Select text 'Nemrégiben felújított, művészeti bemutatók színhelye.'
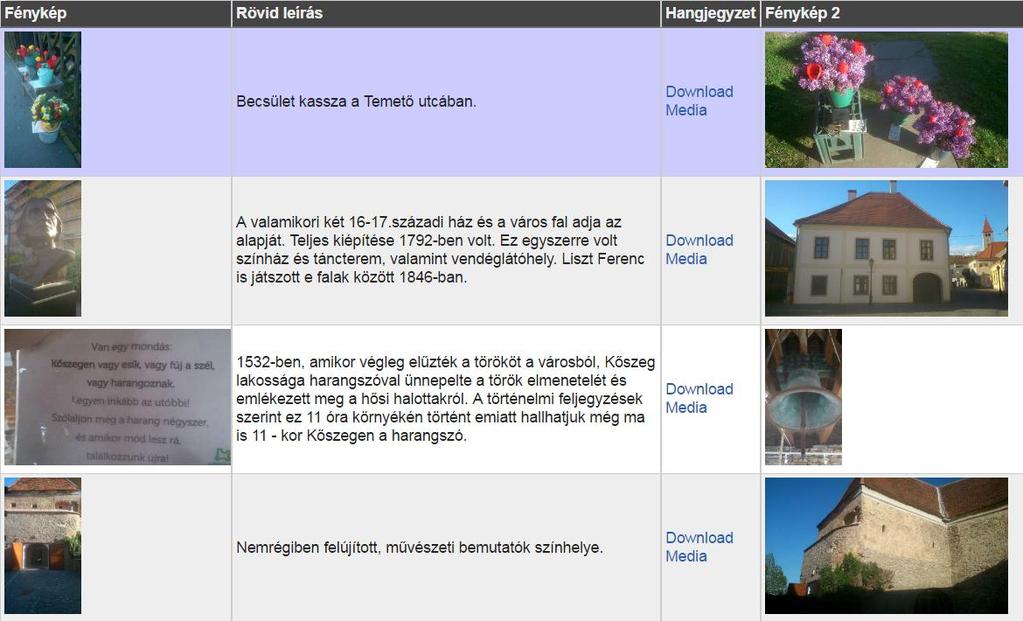Viewport: 1023px width, 621px height. (420, 548)
